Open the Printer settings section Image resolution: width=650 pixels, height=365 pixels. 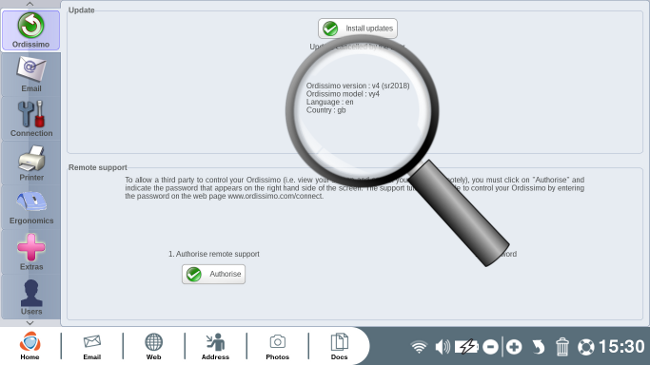pos(31,163)
